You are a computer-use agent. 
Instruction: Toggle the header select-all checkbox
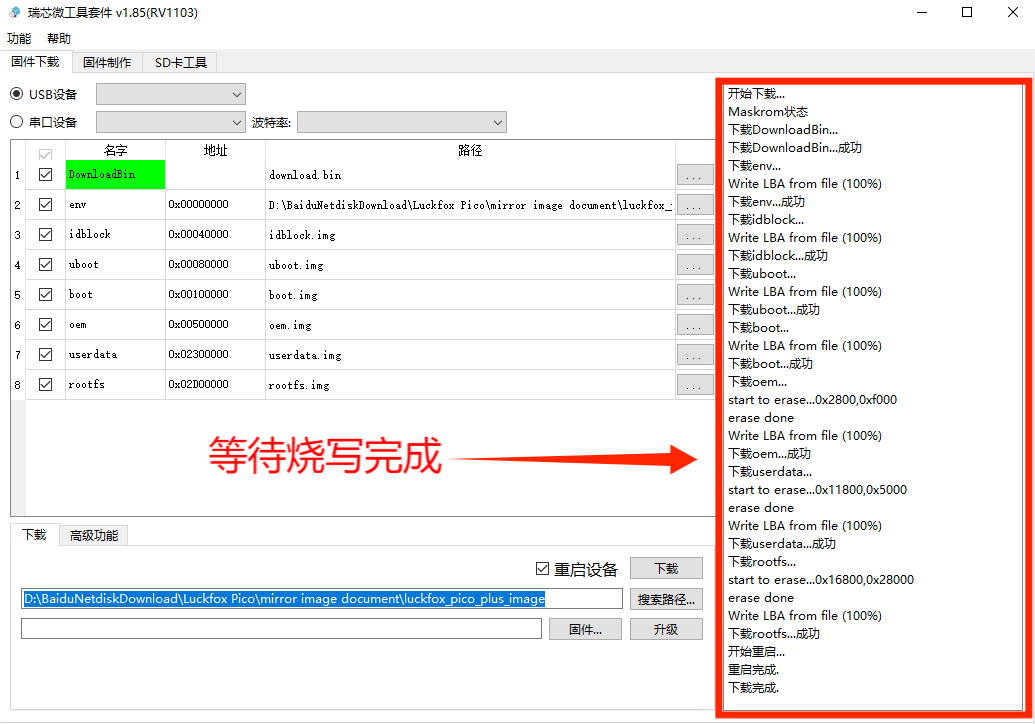(46, 154)
